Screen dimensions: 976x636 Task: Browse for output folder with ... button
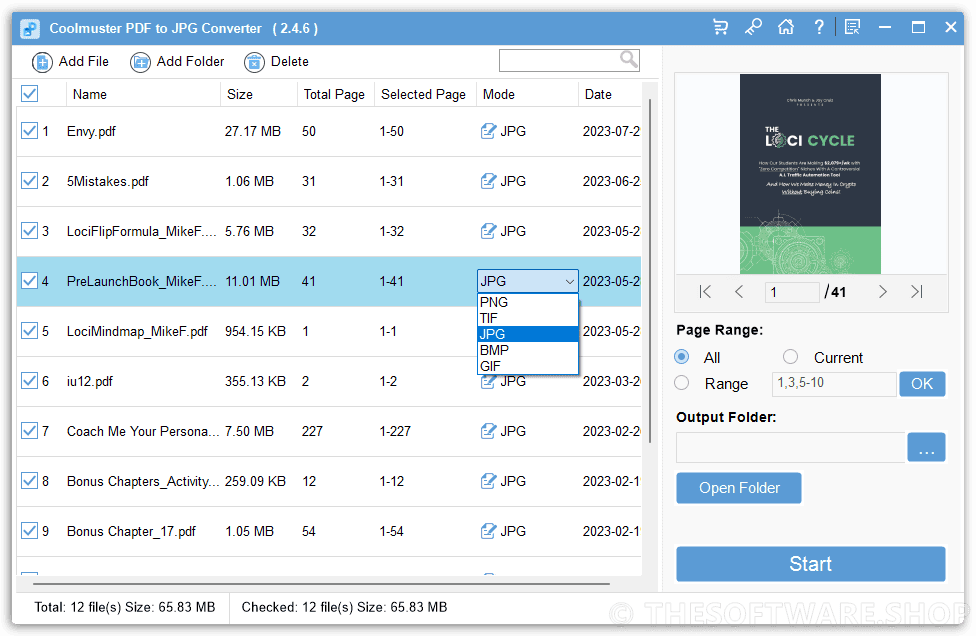pyautogui.click(x=926, y=447)
